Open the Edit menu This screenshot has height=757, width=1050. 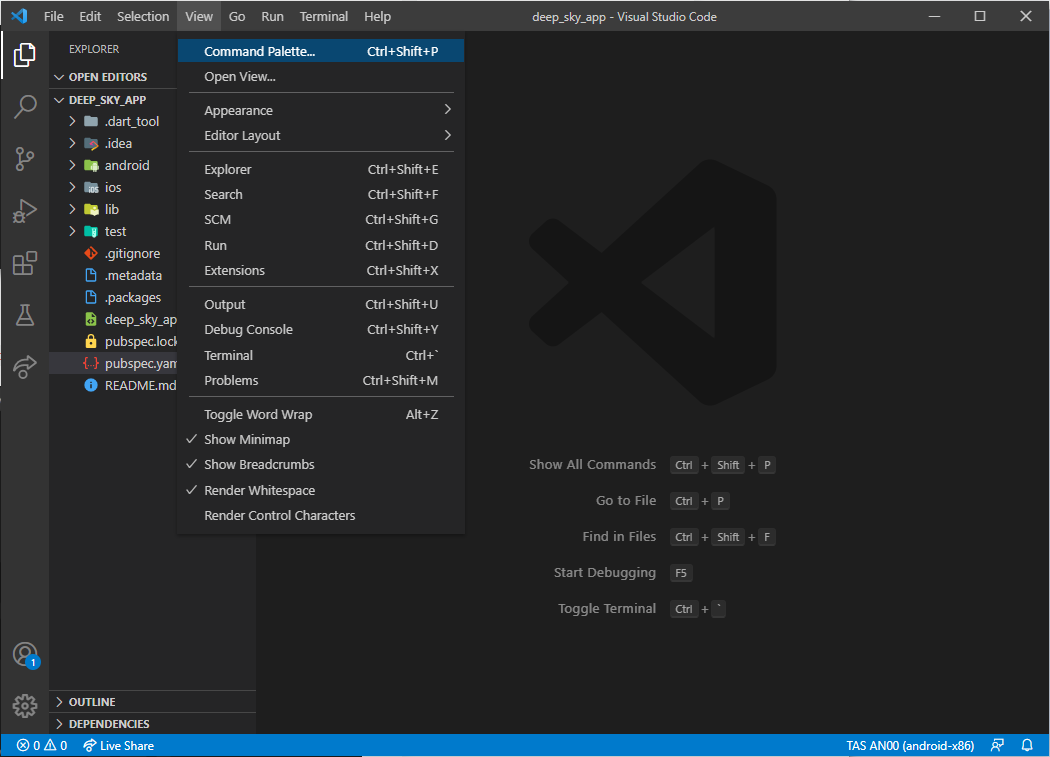click(90, 16)
